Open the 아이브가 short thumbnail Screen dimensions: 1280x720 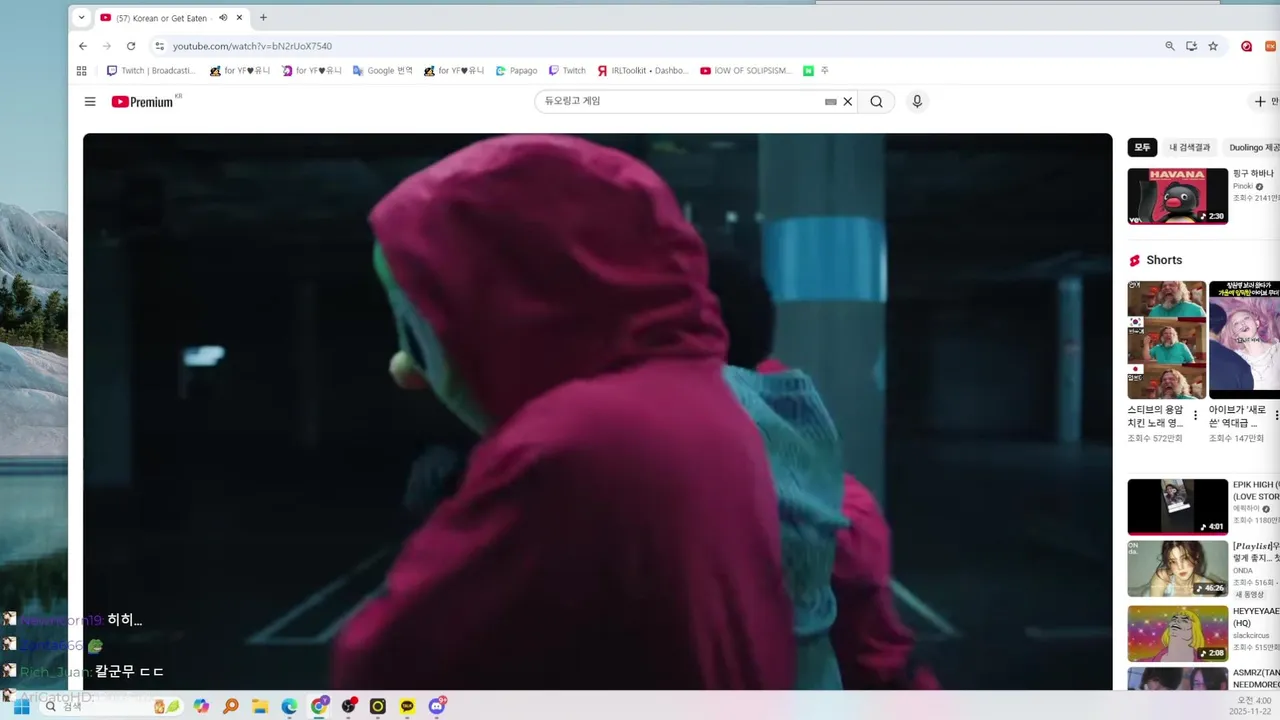click(1244, 340)
